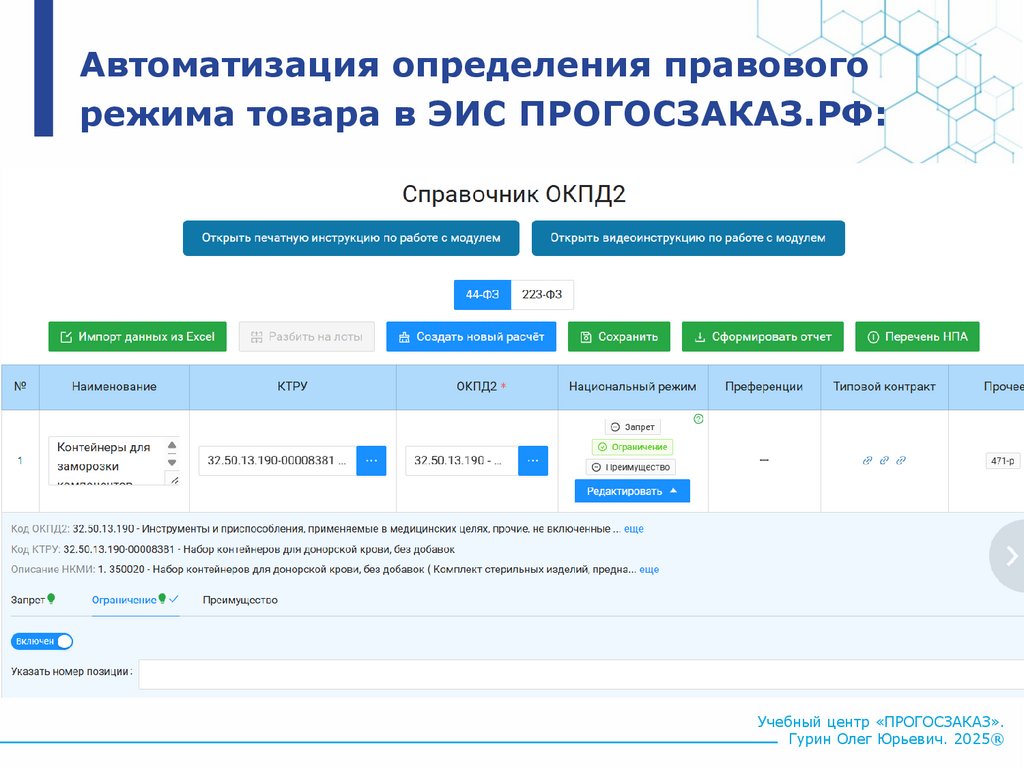Screen dimensions: 1024x768
Task: Open KTRU selection via ellipsis button
Action: (371, 460)
